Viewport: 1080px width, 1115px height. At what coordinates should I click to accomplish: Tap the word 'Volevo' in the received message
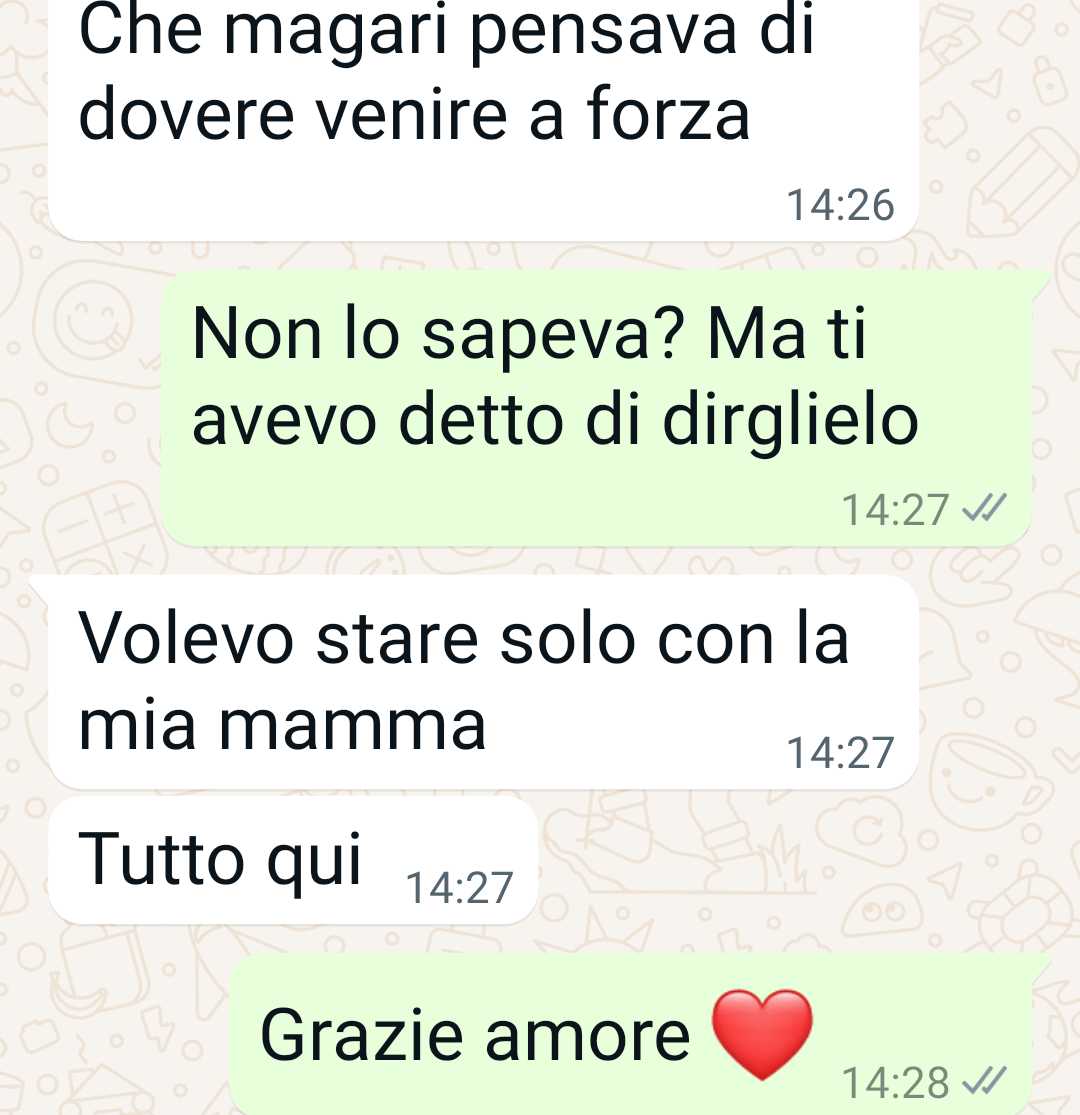pos(186,639)
